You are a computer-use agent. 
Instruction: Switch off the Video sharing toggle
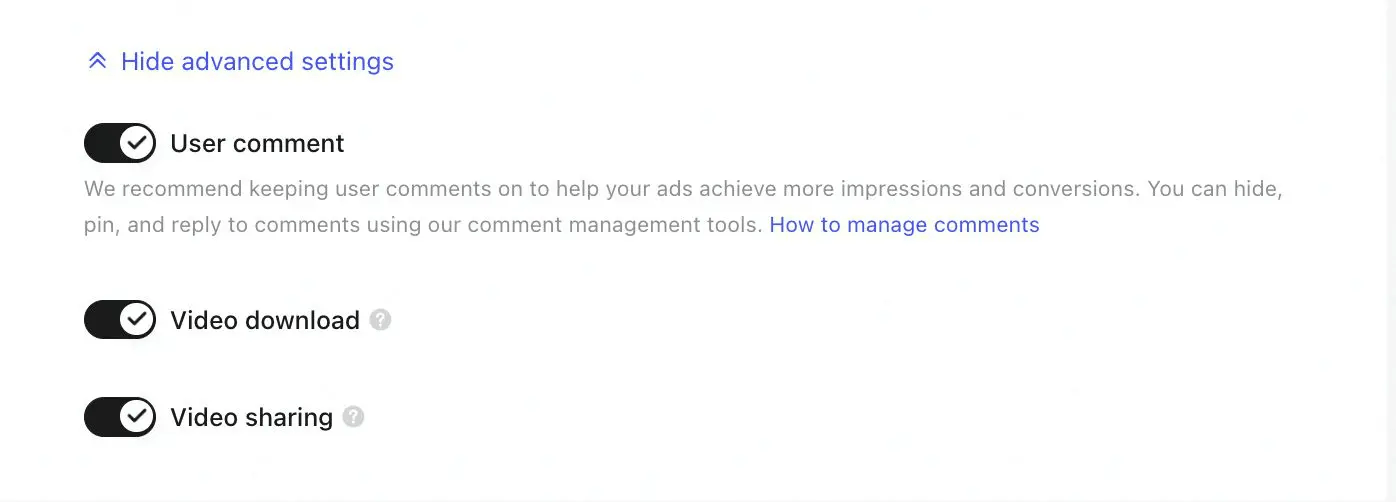point(120,417)
